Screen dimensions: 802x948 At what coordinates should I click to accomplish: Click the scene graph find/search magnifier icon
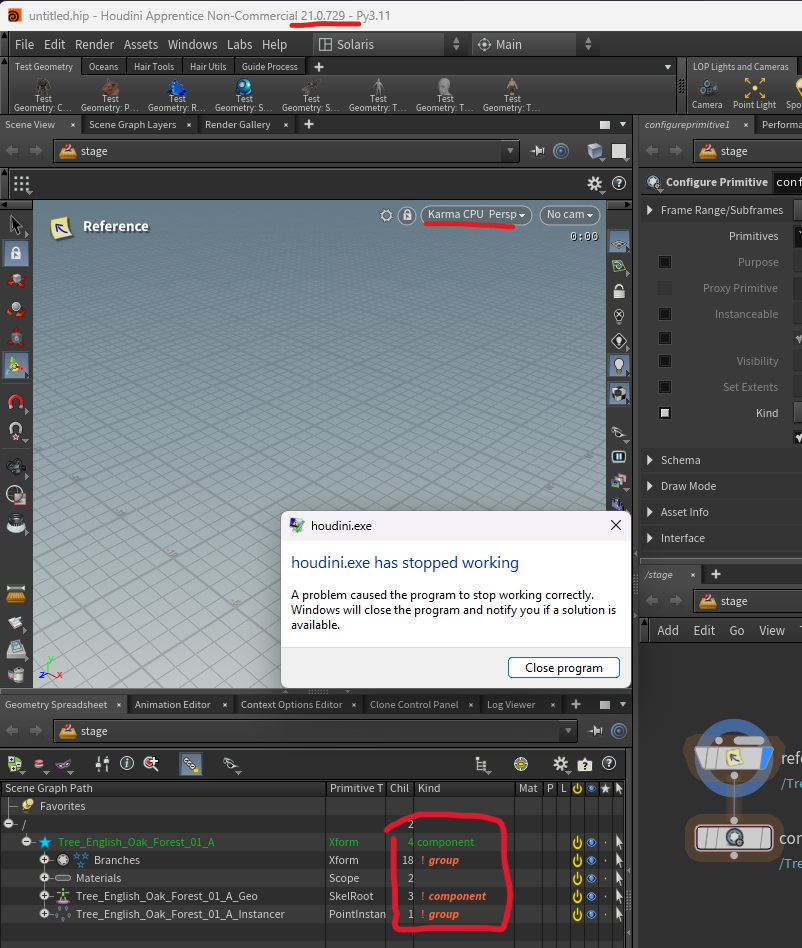(x=151, y=764)
